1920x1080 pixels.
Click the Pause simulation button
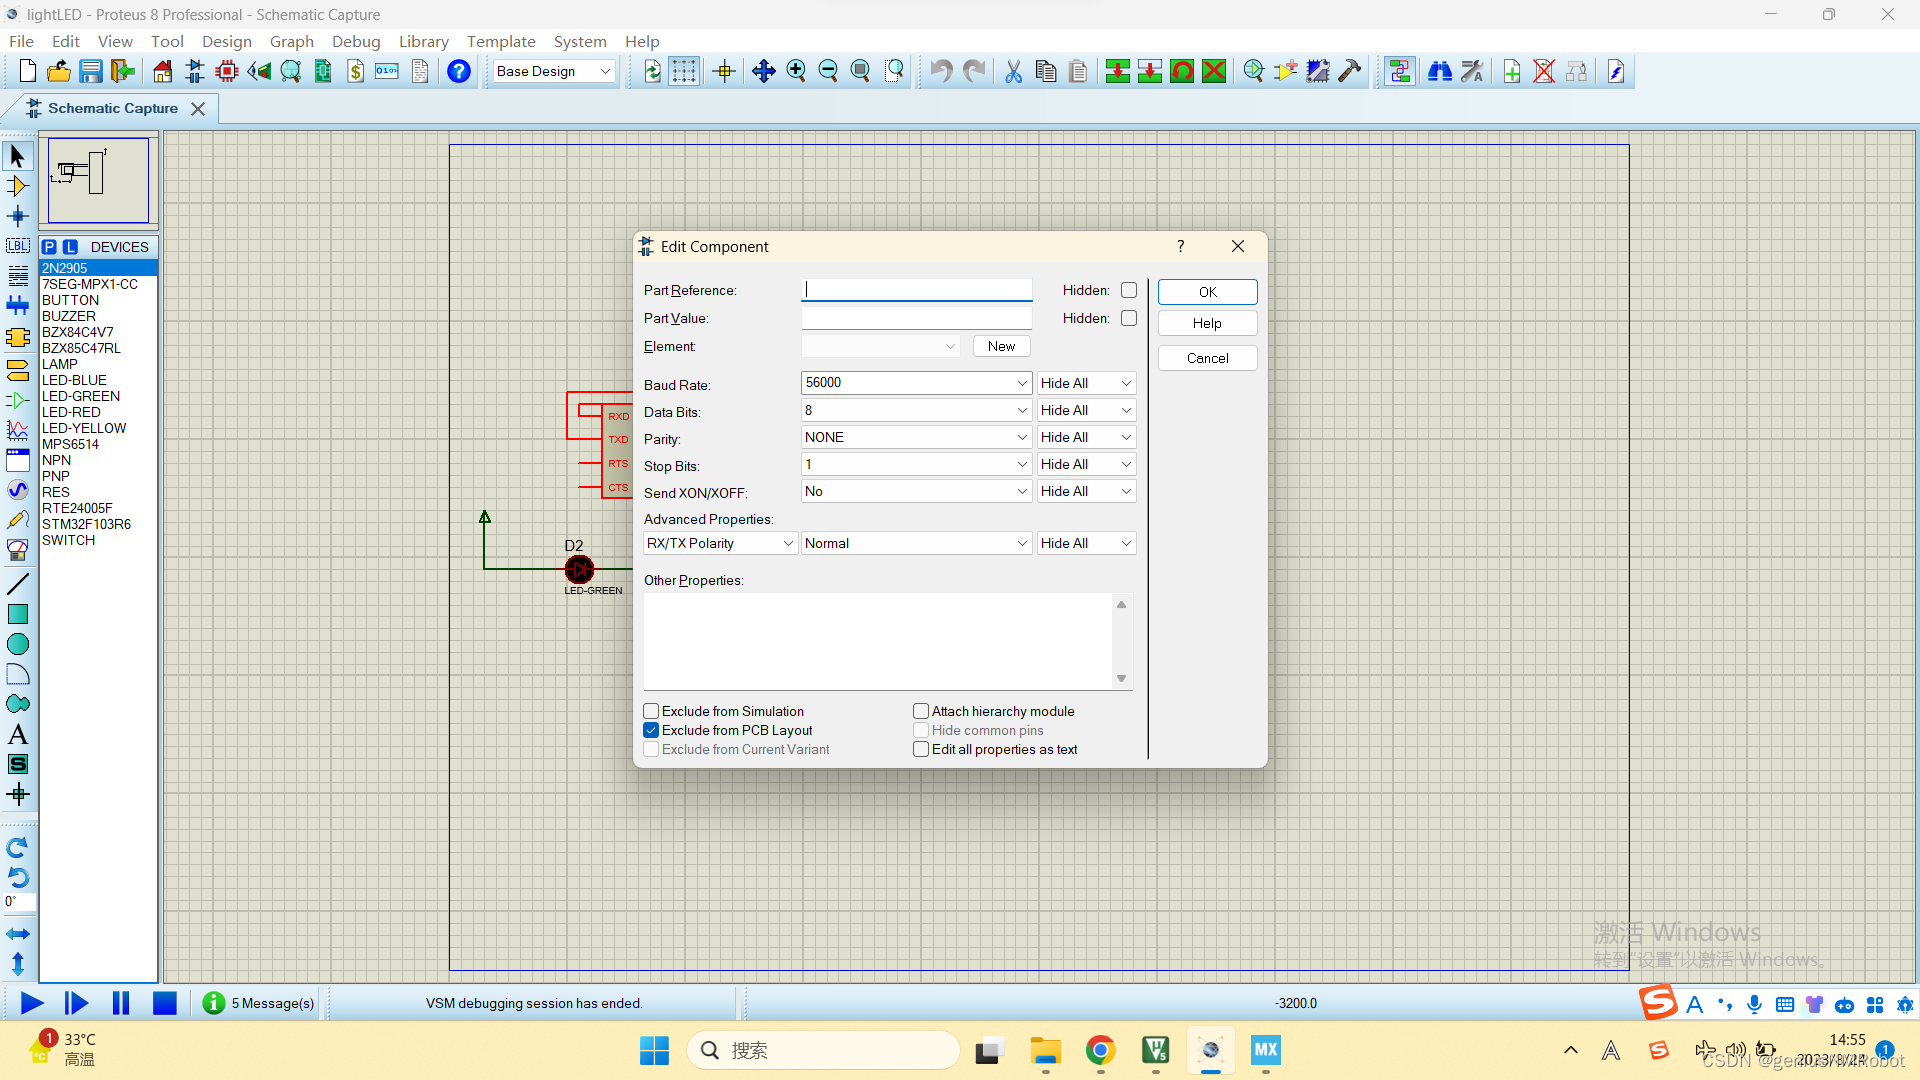tap(121, 1004)
